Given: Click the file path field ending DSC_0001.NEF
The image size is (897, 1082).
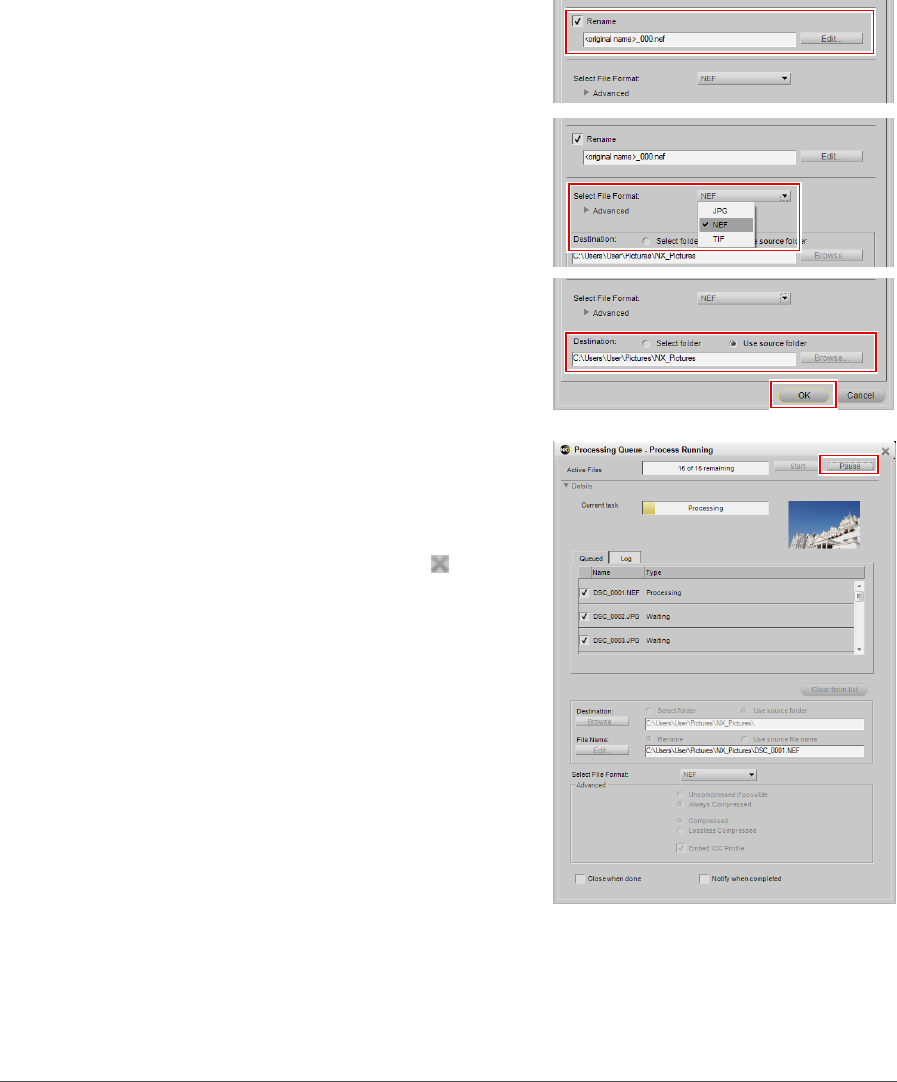Looking at the screenshot, I should (754, 751).
